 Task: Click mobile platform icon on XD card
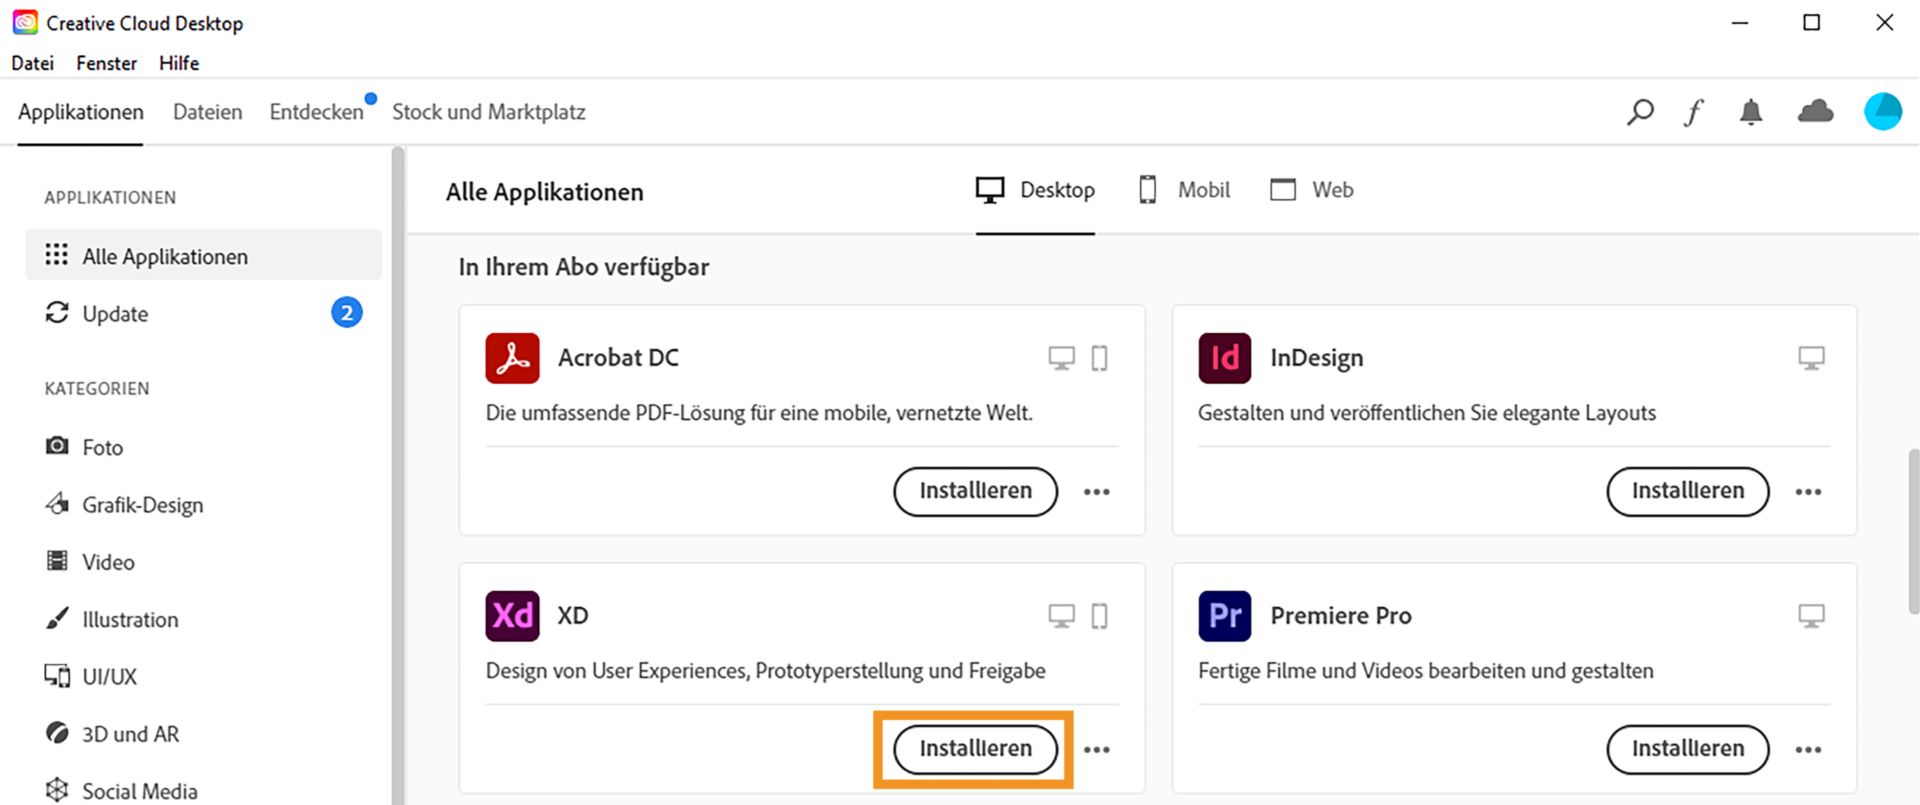(1099, 616)
